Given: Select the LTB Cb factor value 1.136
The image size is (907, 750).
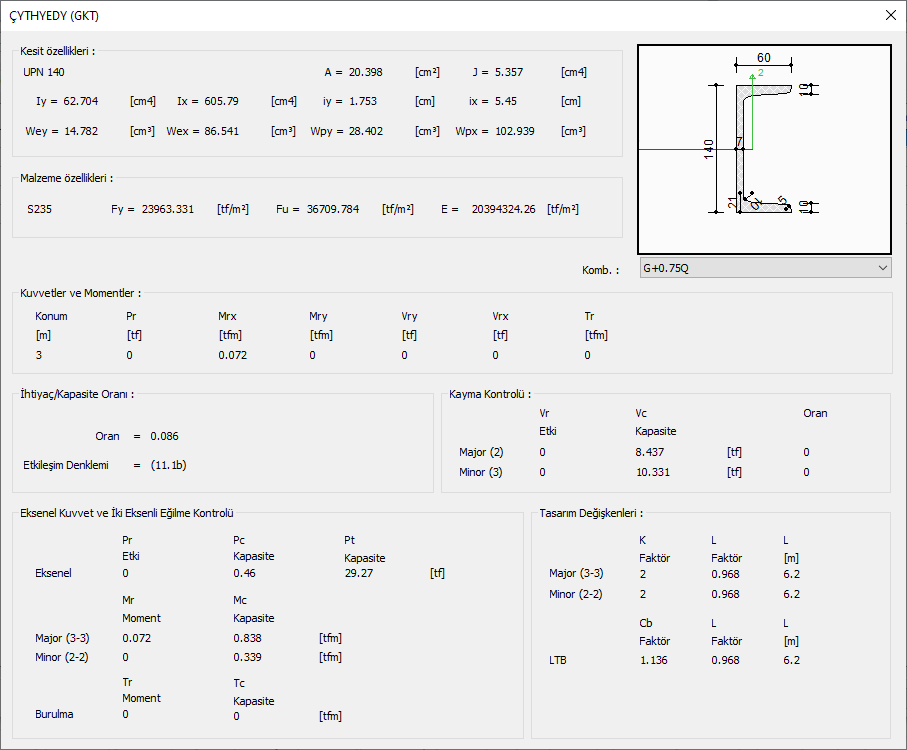Looking at the screenshot, I should tap(653, 660).
